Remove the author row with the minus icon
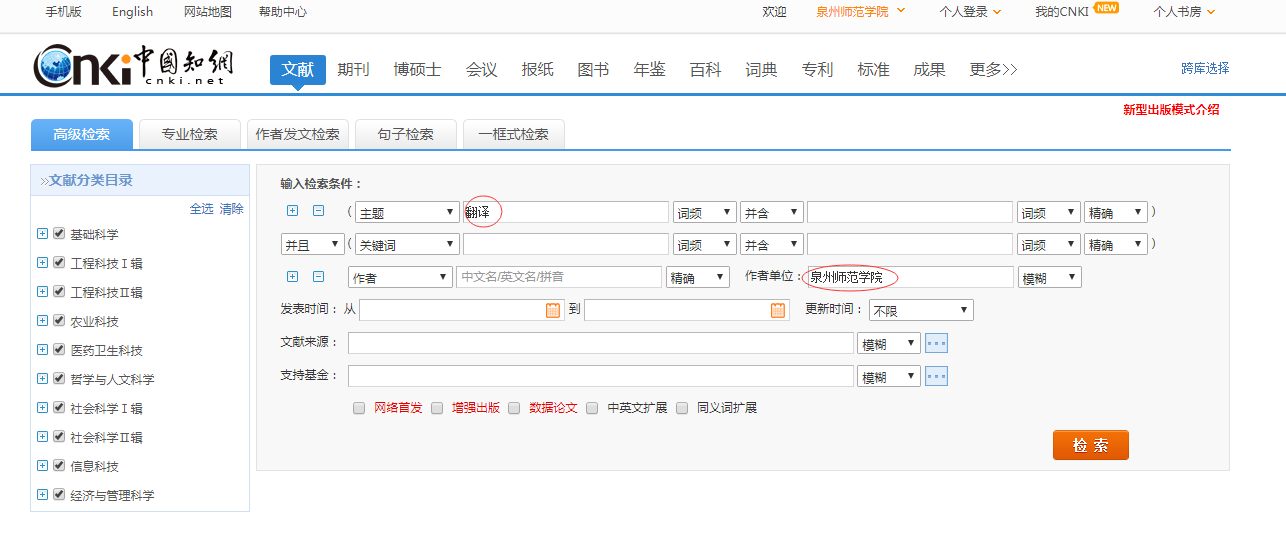This screenshot has width=1286, height=536. [319, 277]
